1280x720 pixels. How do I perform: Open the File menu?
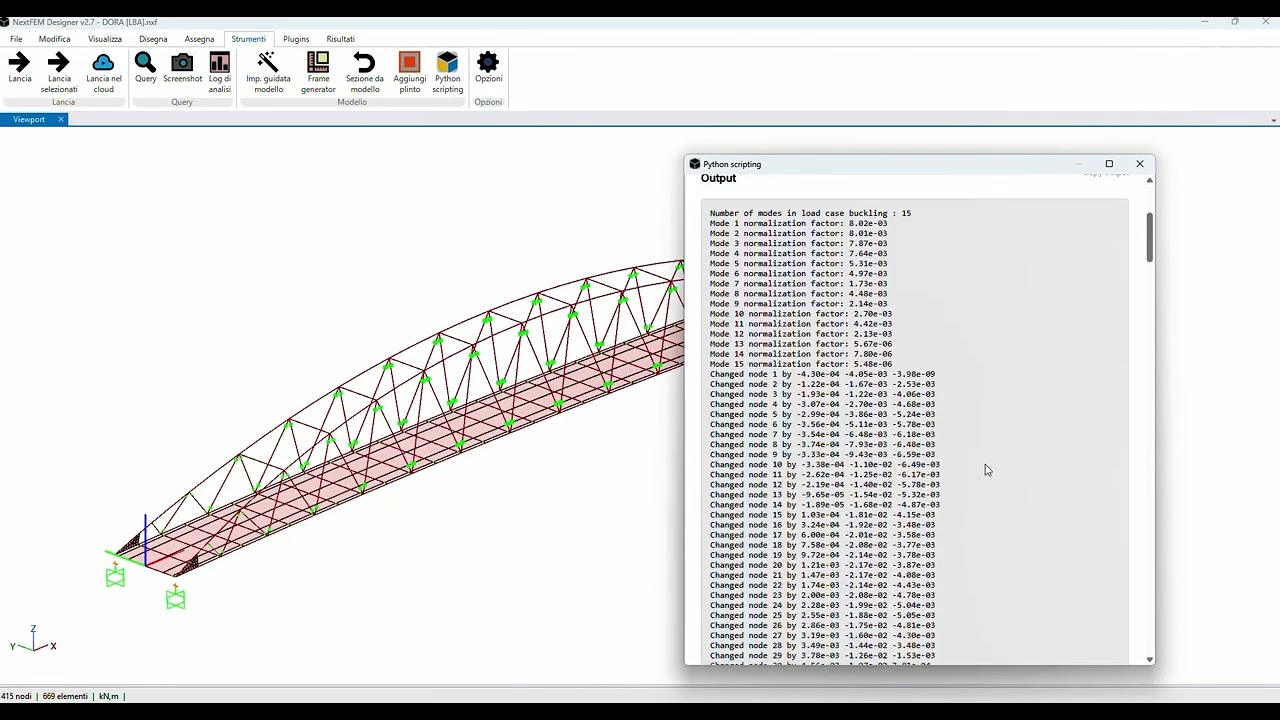coord(16,39)
